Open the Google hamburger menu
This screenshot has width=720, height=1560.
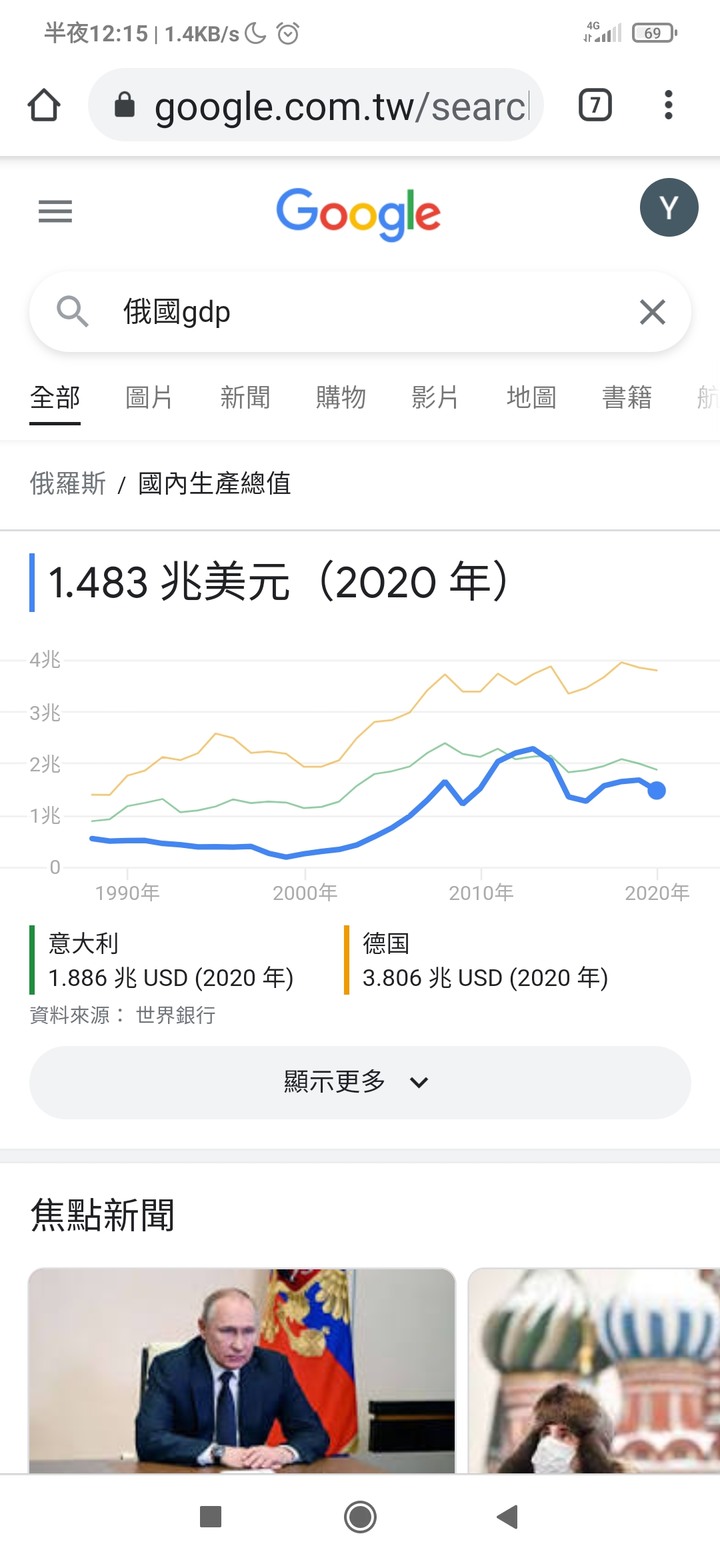click(55, 211)
